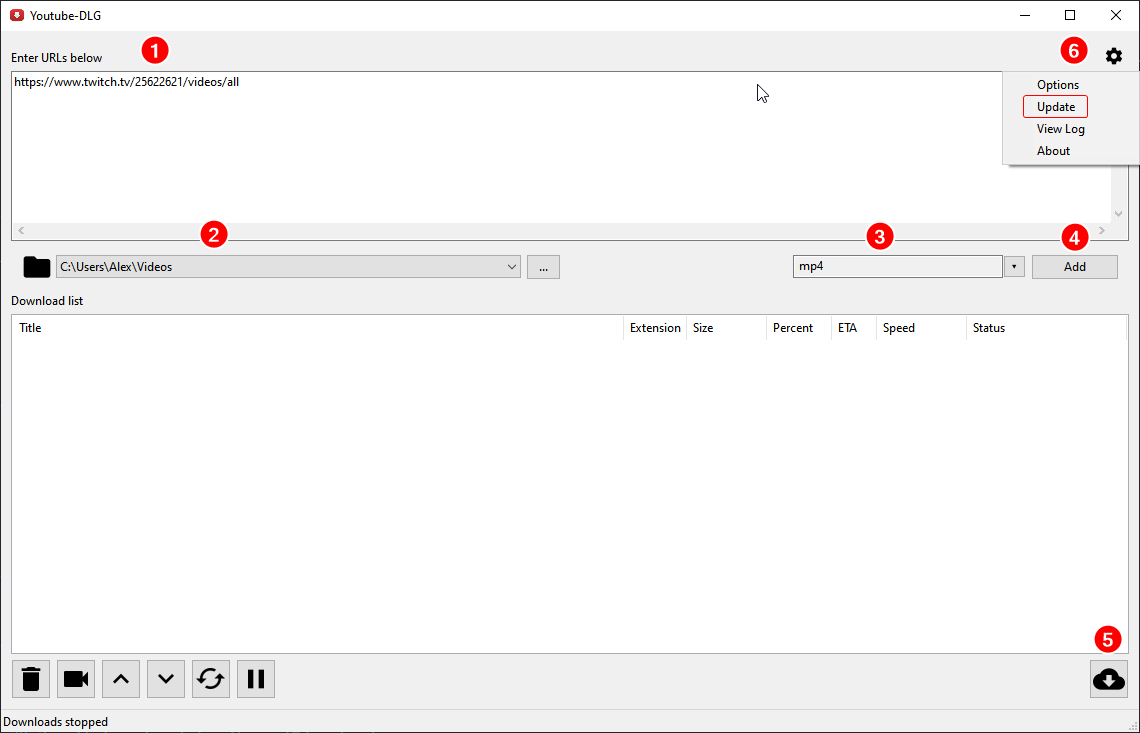This screenshot has width=1140, height=733.
Task: Sort by the Title column header
Action: [318, 328]
